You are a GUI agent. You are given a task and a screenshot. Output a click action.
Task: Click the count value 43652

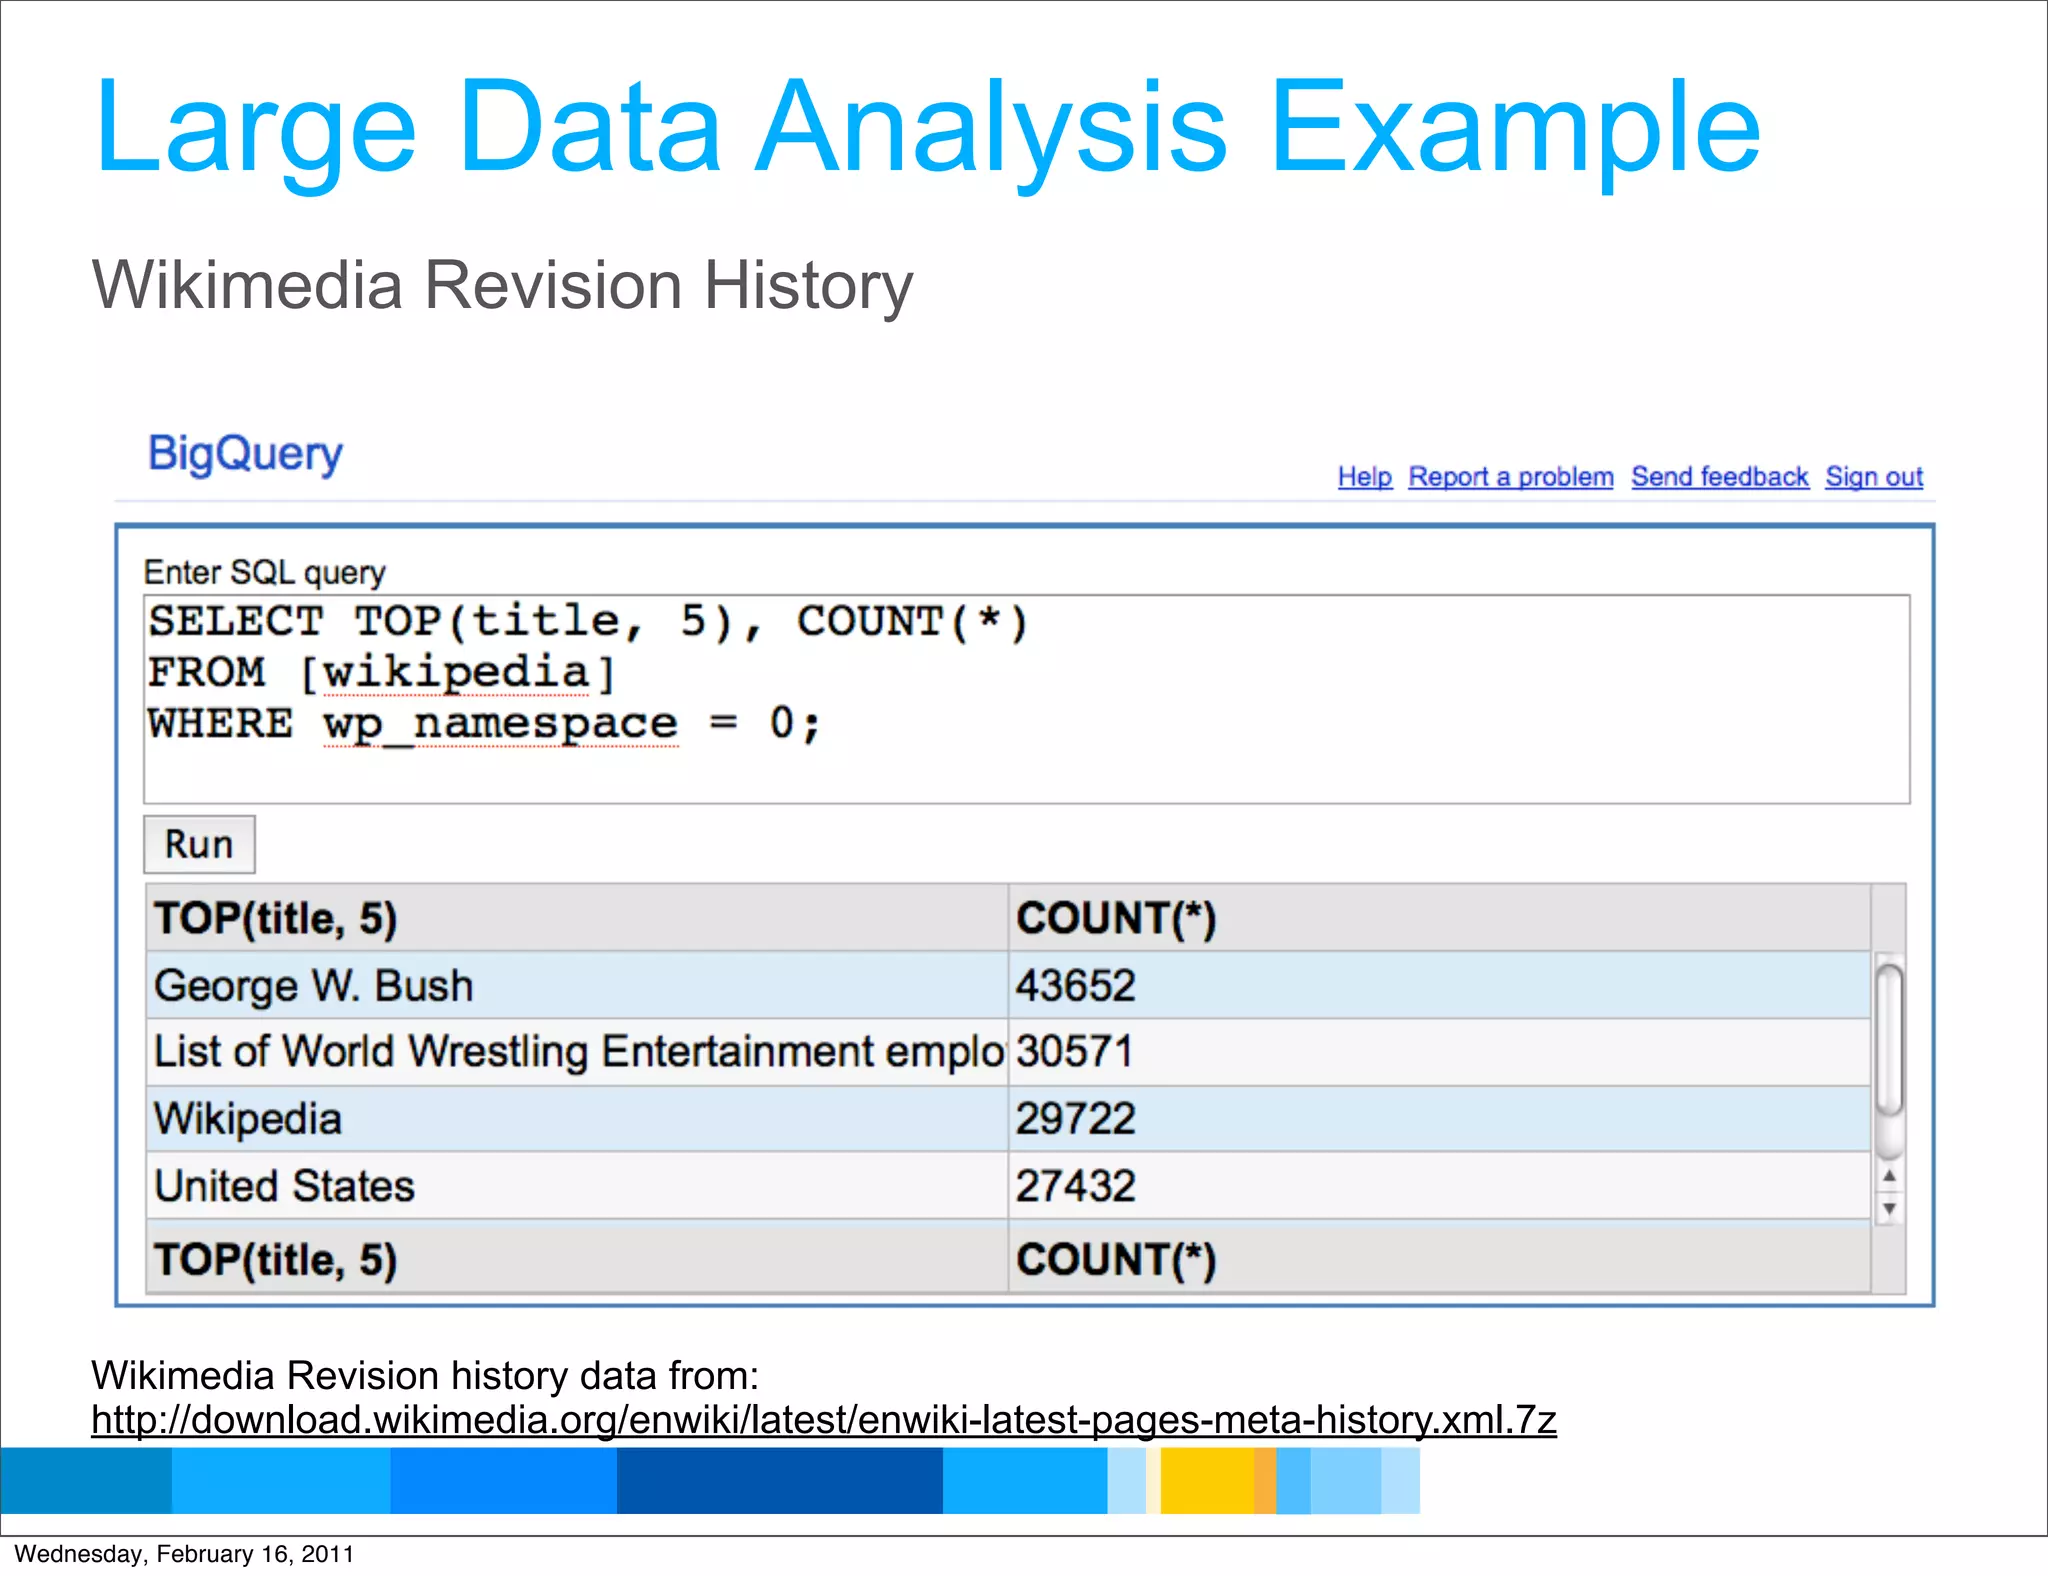(1076, 986)
